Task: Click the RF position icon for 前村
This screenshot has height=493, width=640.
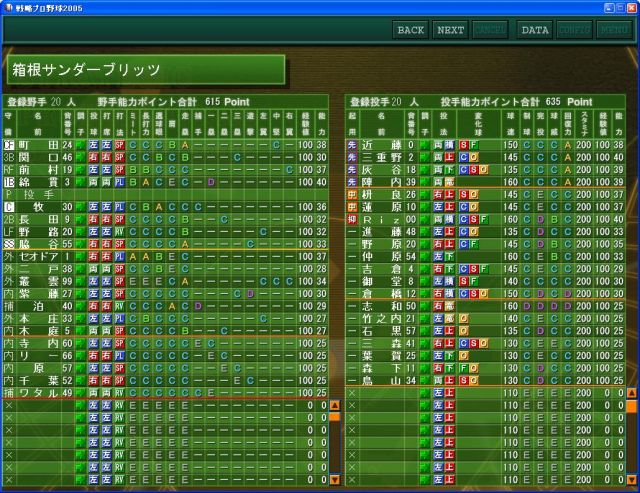Action: coord(9,170)
